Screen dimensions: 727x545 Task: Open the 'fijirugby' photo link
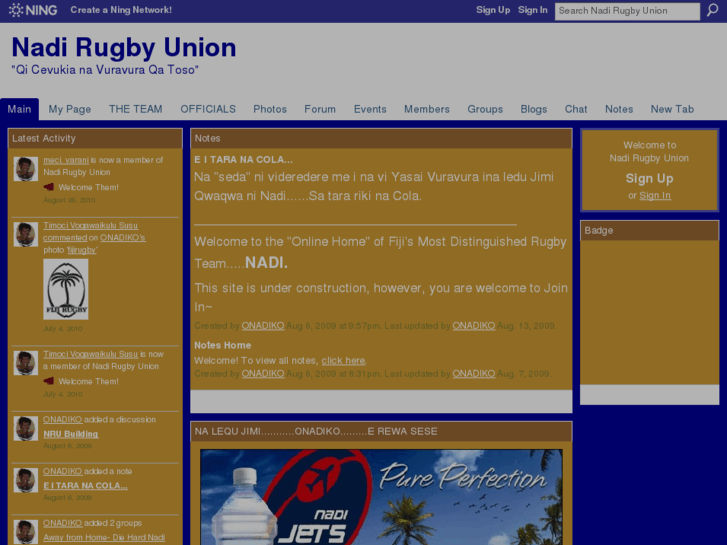tap(82, 250)
